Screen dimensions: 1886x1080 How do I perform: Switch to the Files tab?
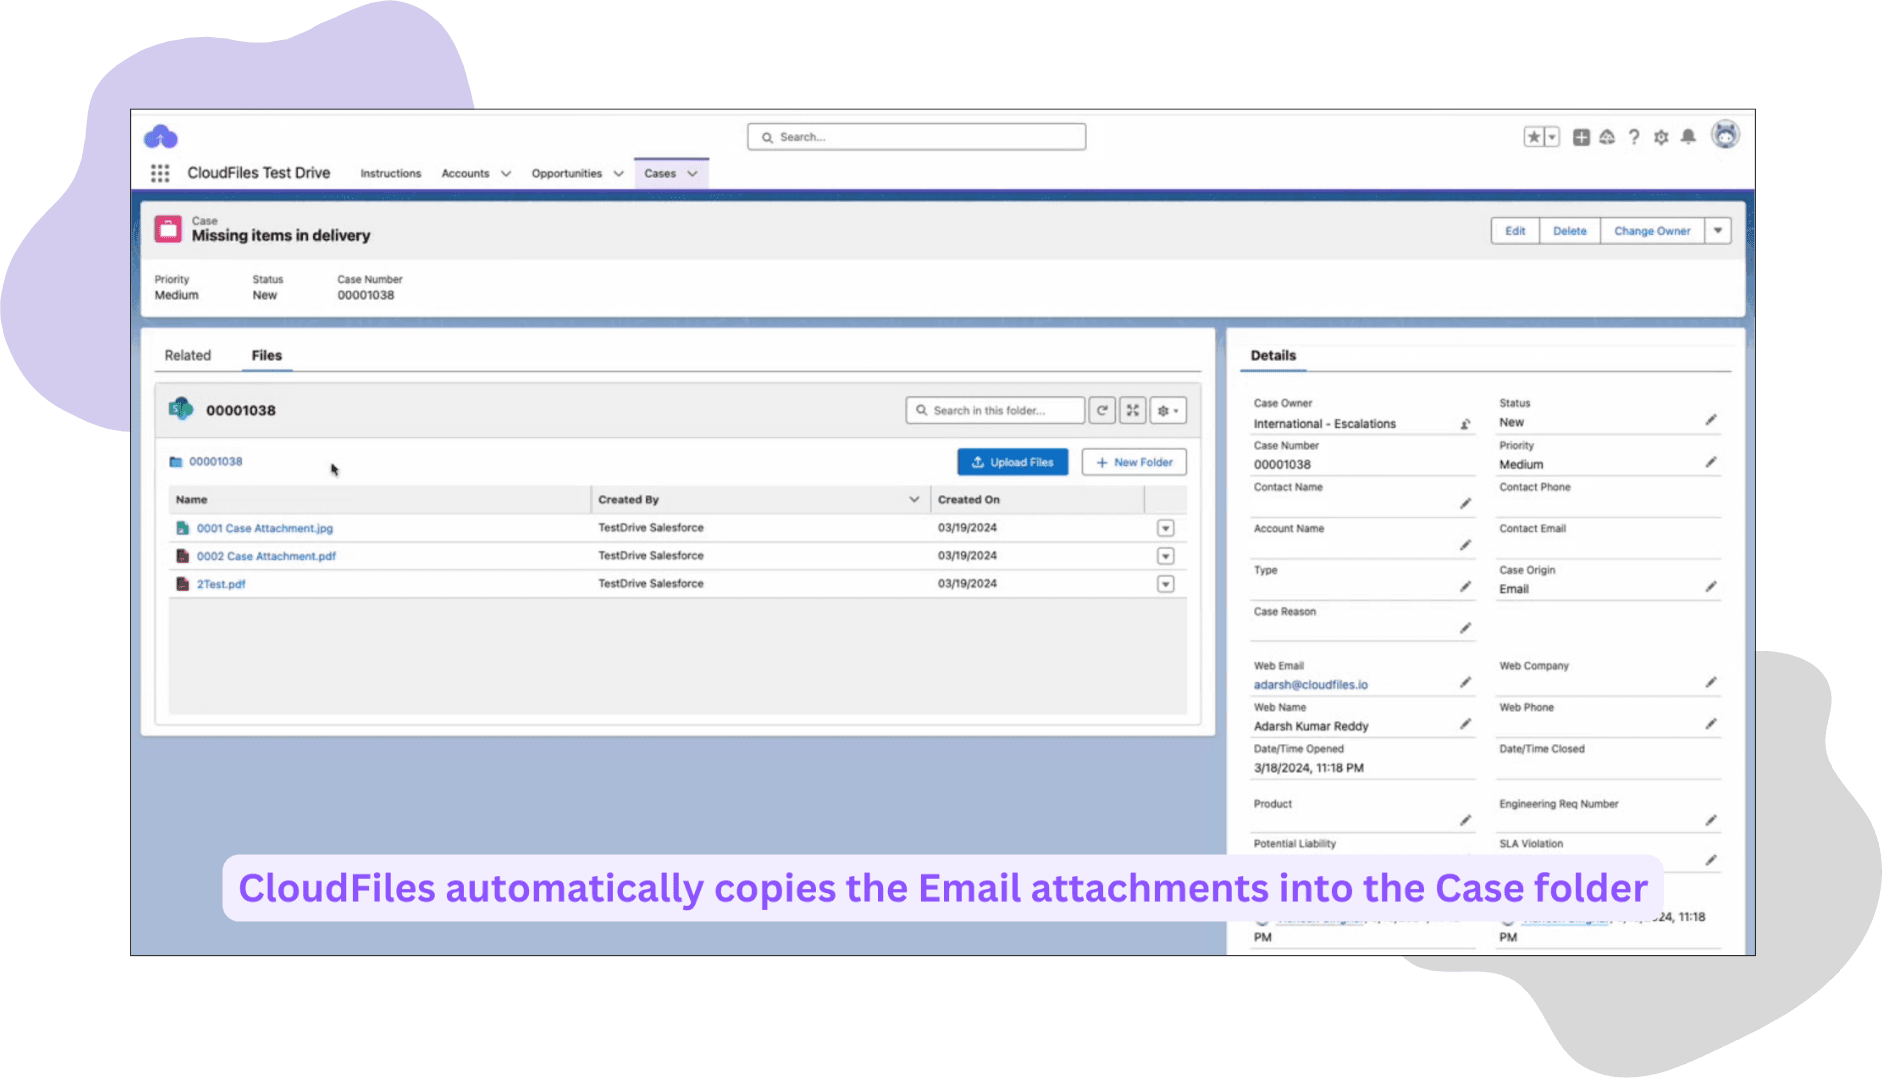267,355
